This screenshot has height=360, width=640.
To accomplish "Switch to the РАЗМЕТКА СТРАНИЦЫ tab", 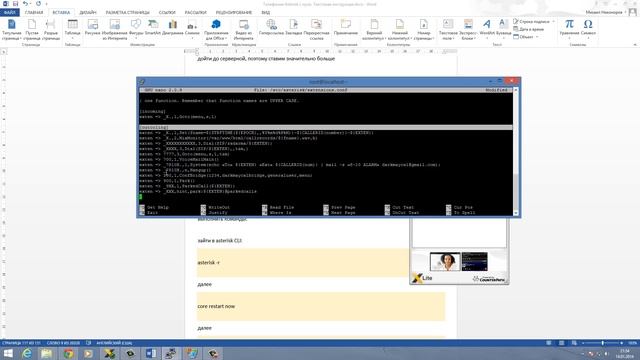I will 128,13.
